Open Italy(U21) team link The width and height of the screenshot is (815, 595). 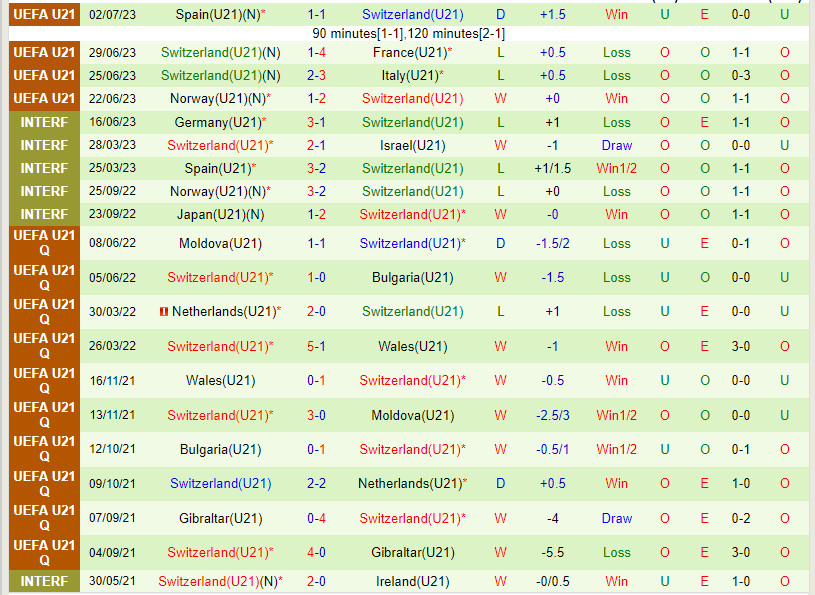click(413, 75)
